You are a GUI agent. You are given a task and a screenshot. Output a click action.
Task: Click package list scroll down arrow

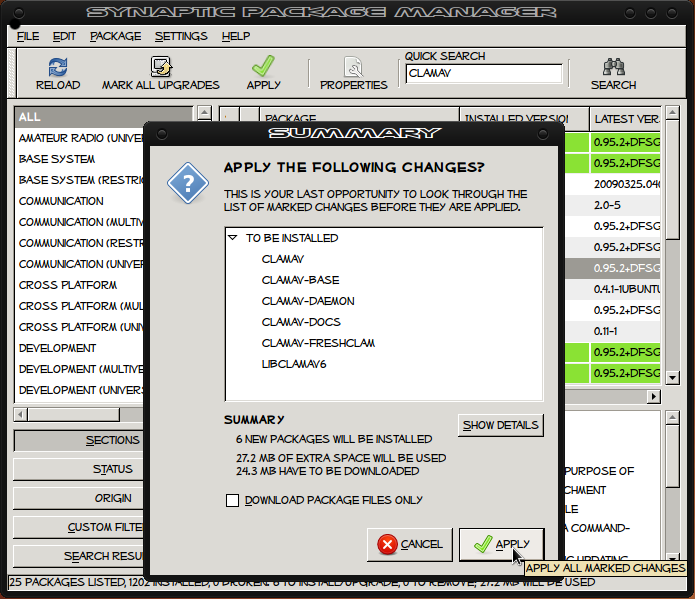point(673,378)
